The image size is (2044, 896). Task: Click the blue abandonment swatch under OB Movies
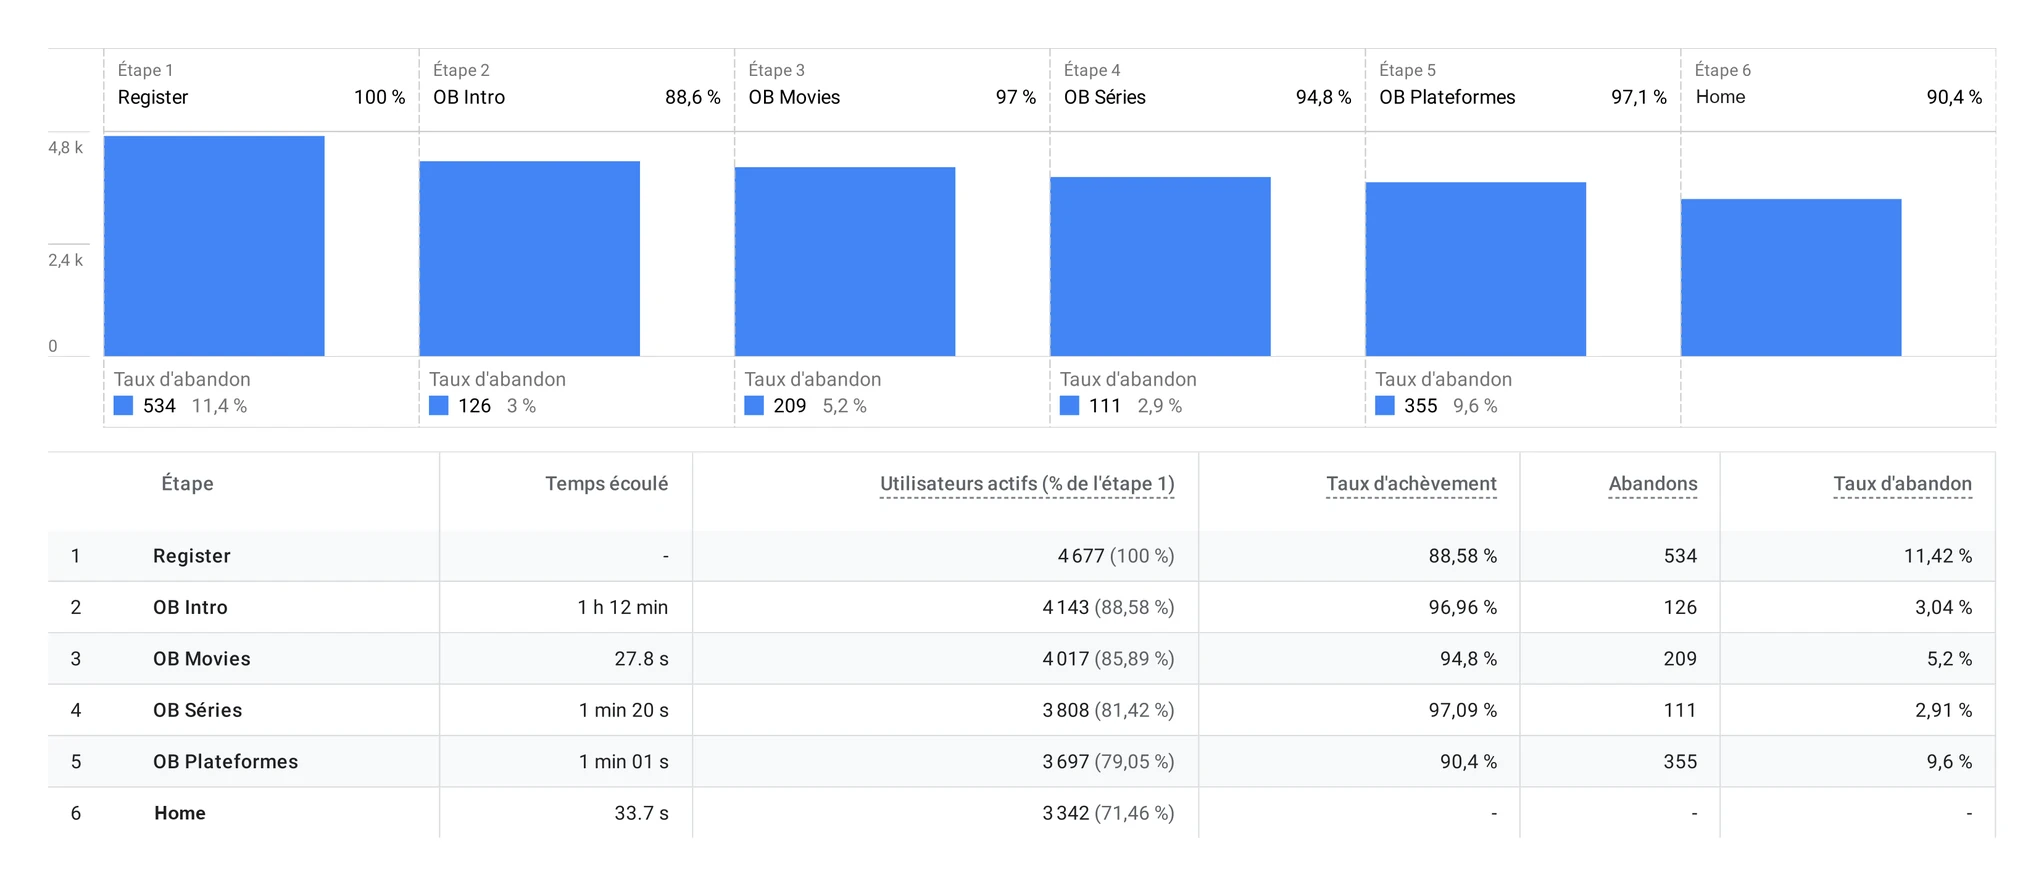[754, 405]
